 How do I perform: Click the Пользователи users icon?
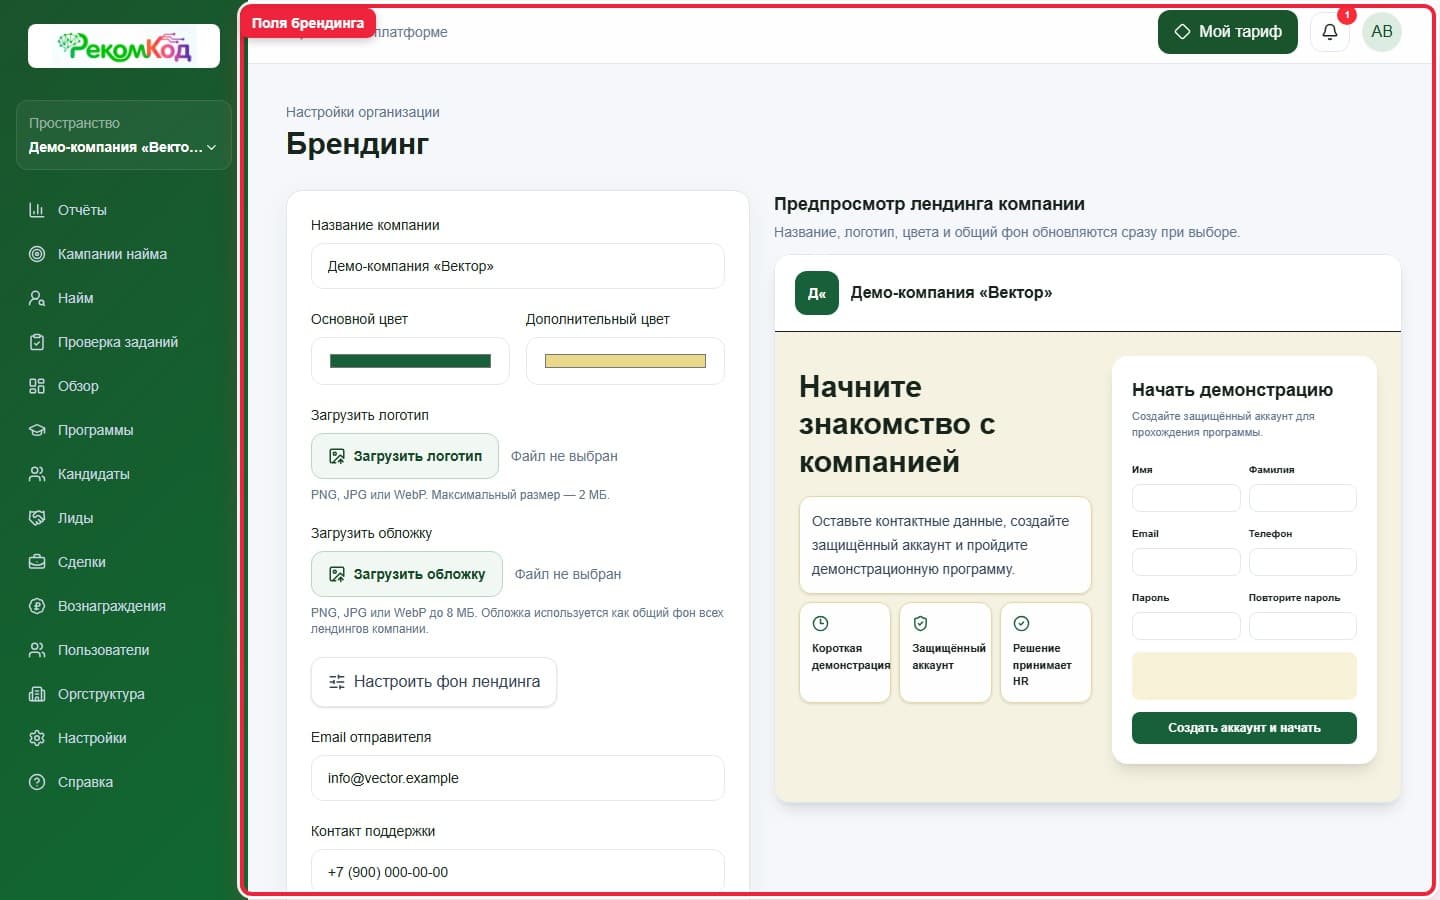tap(37, 650)
